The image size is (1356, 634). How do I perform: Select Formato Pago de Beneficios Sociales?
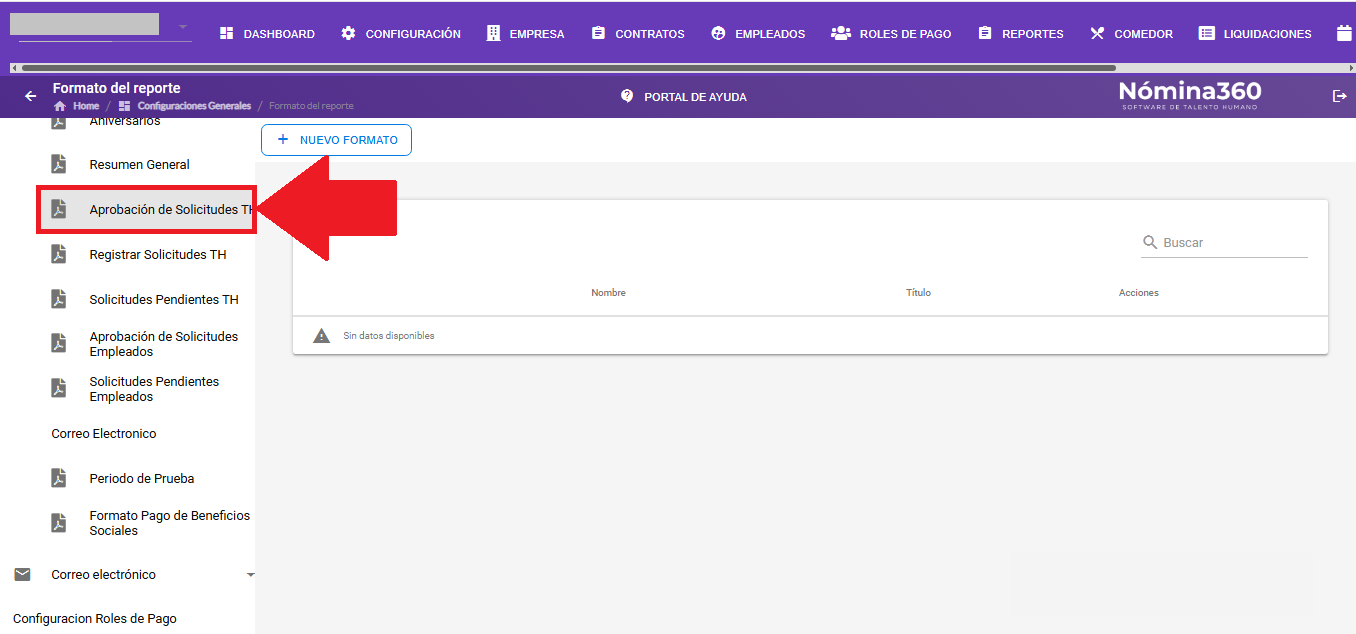click(170, 523)
